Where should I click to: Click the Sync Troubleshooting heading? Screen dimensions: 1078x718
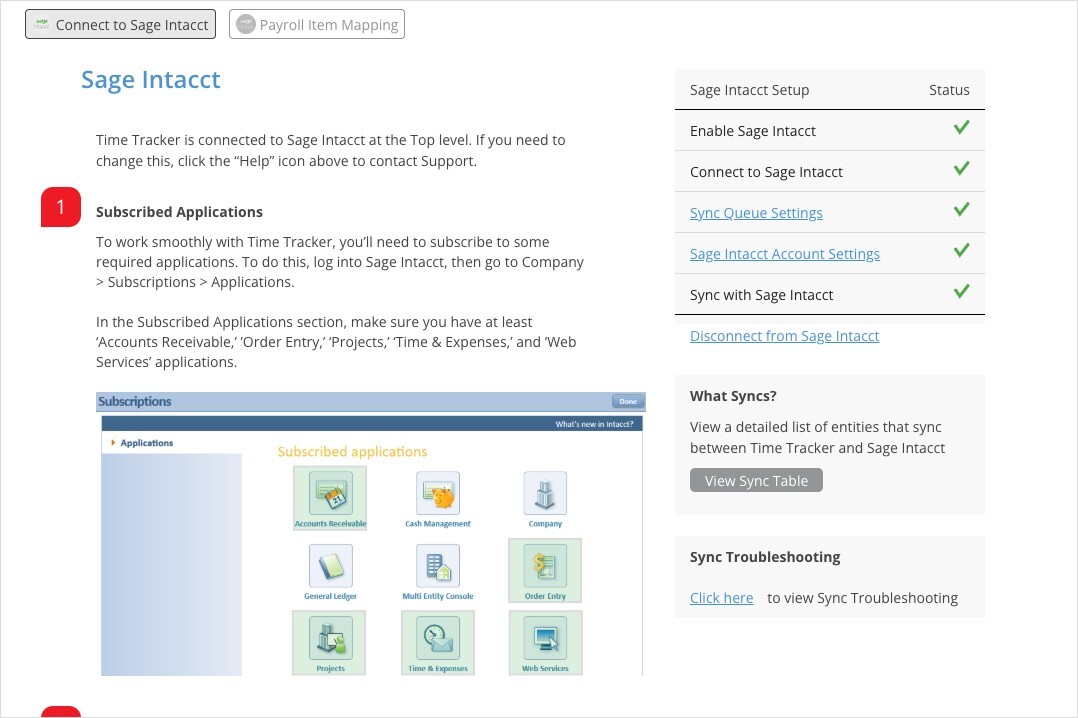(x=764, y=557)
